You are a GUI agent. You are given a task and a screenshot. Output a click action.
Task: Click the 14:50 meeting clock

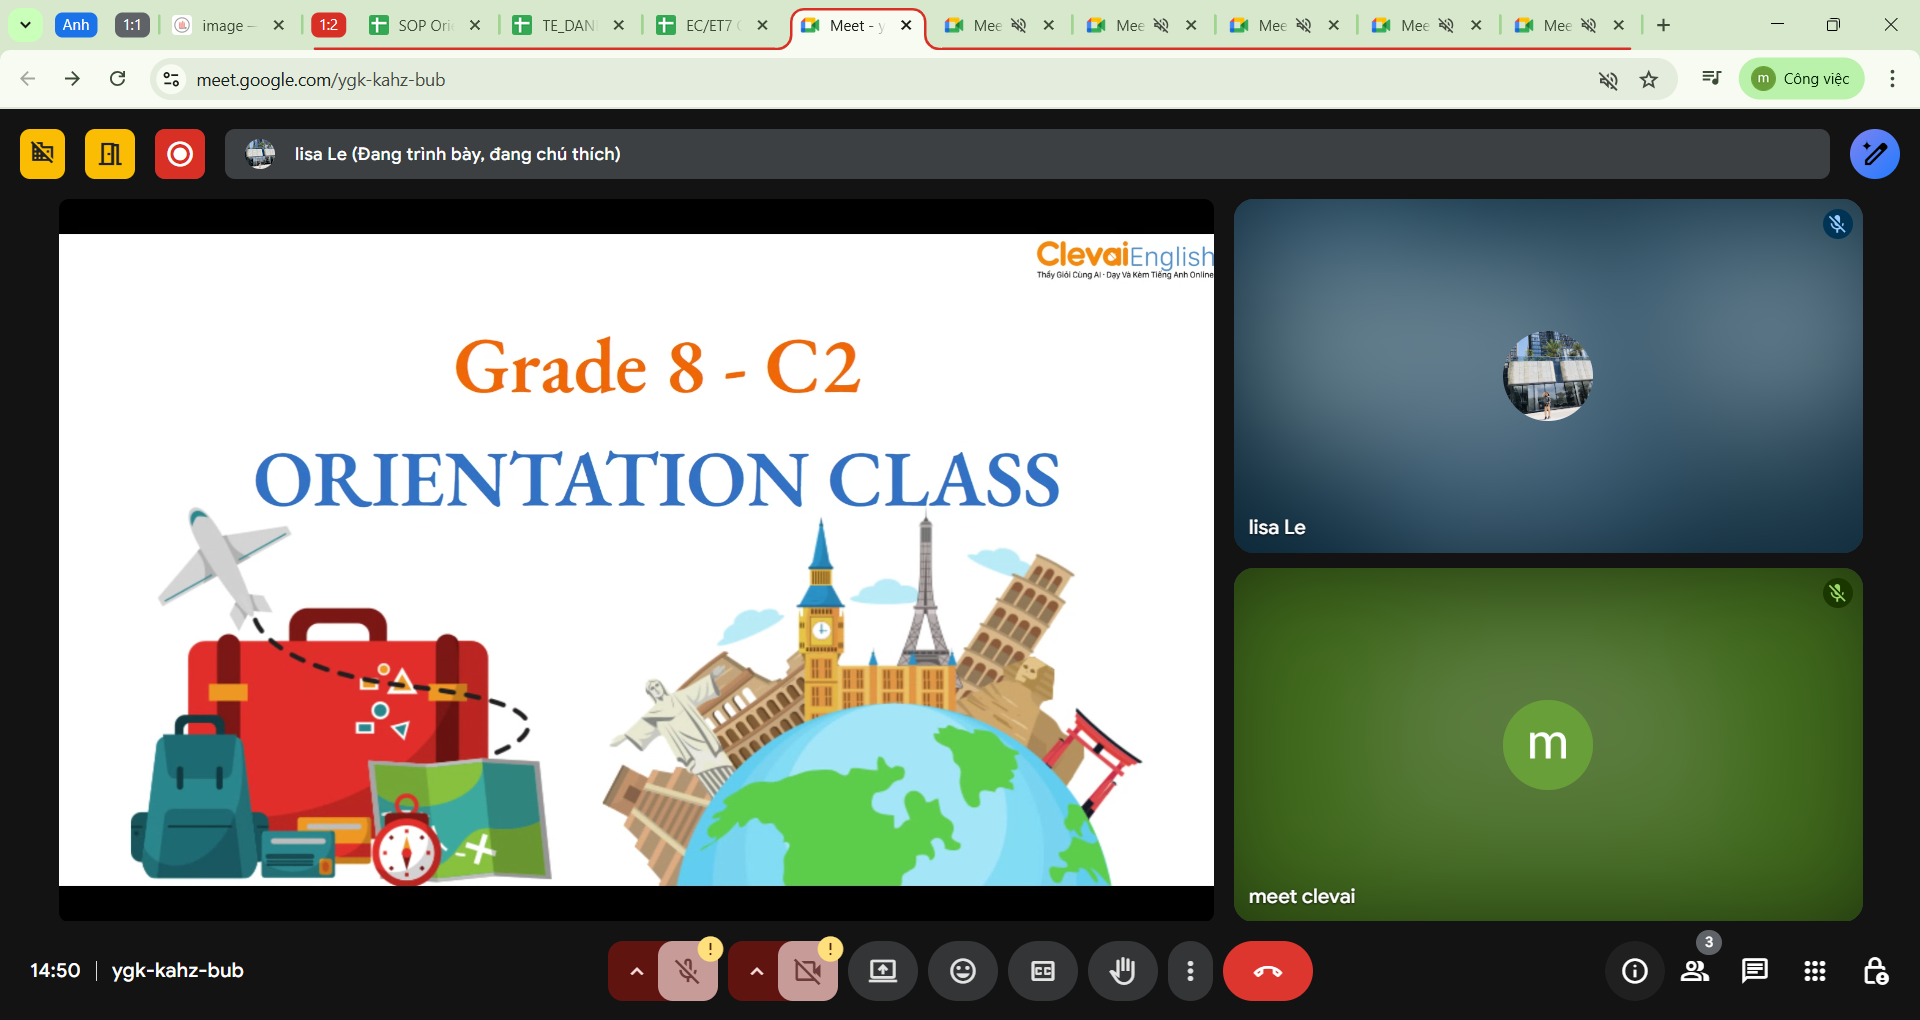55,970
